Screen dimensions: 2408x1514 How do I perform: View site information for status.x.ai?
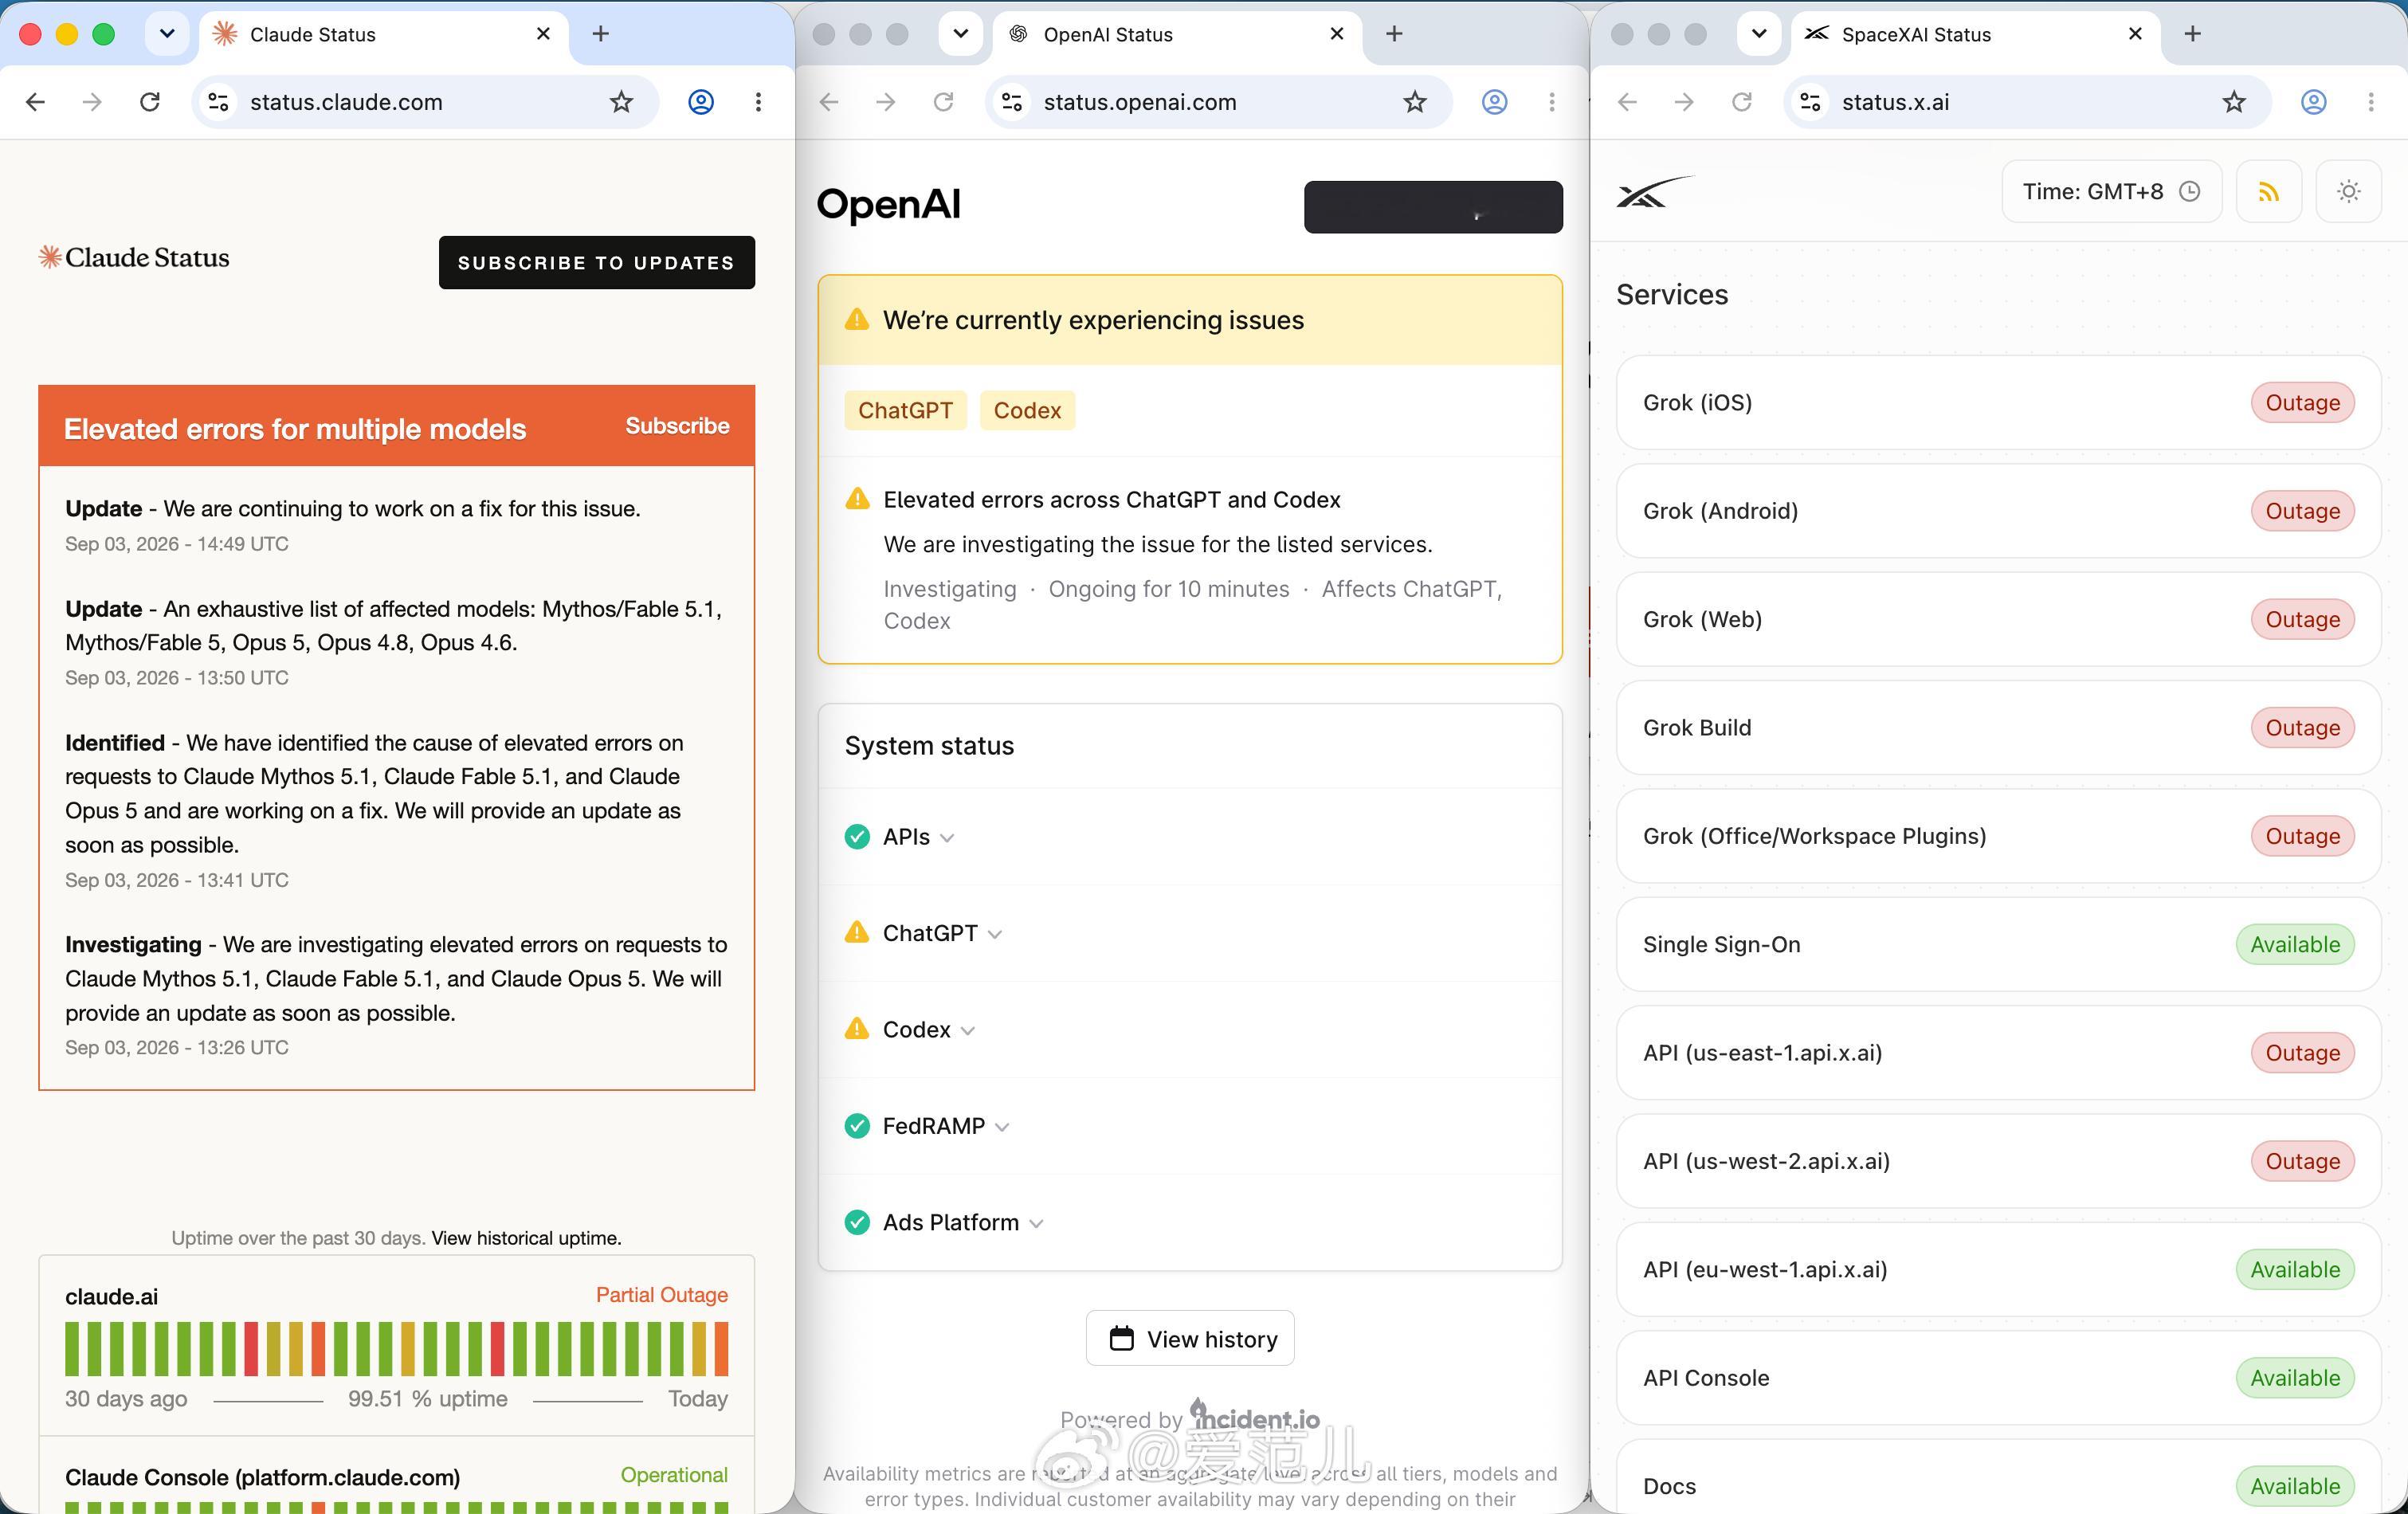point(1811,102)
